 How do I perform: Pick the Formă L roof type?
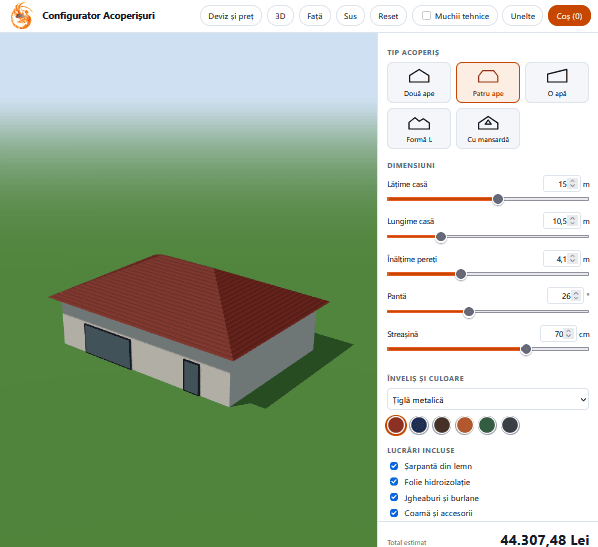(419, 129)
